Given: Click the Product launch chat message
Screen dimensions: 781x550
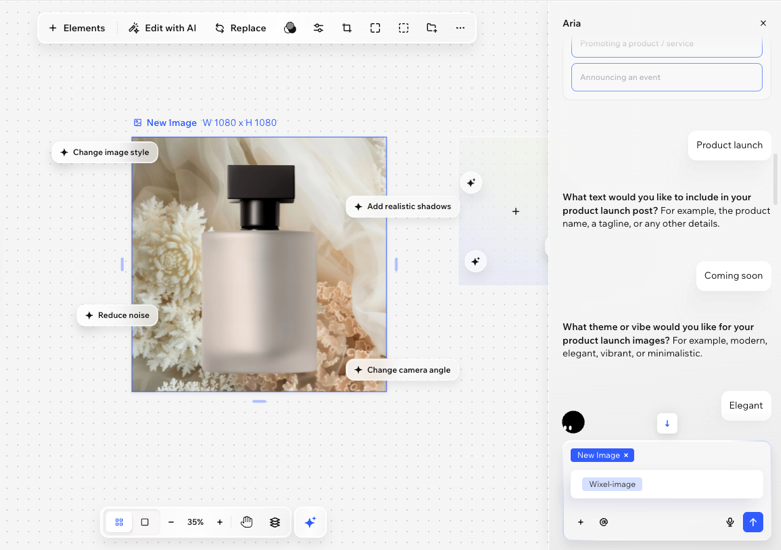Looking at the screenshot, I should pyautogui.click(x=729, y=145).
